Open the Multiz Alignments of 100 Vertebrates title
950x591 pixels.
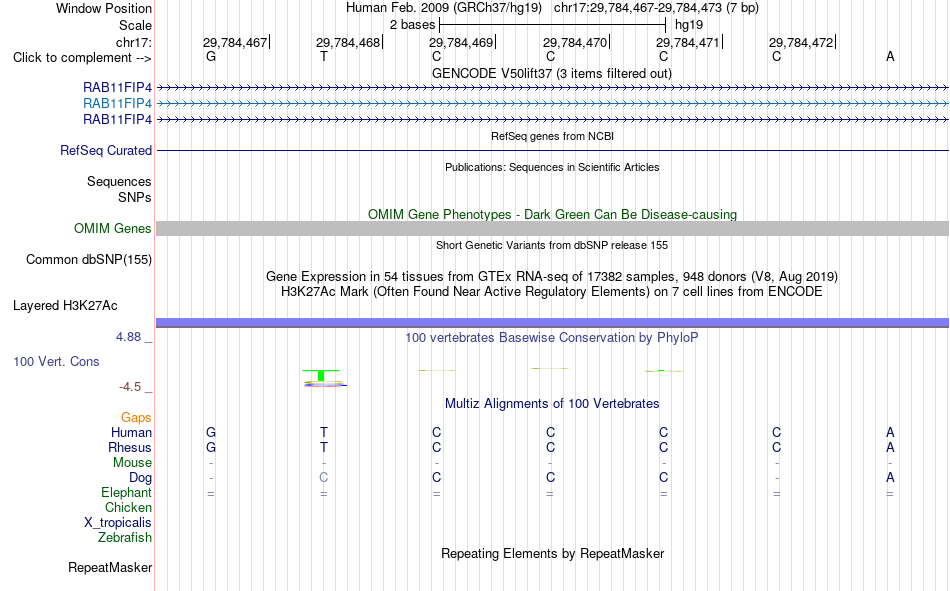pos(552,404)
